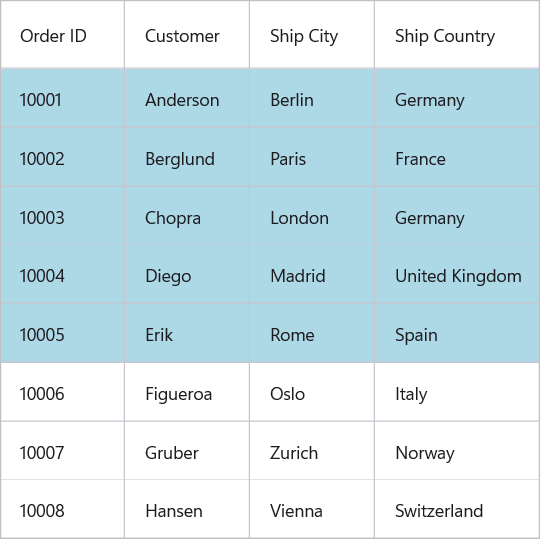This screenshot has width=540, height=539.
Task: Click the Ship City column header
Action: 312,34
